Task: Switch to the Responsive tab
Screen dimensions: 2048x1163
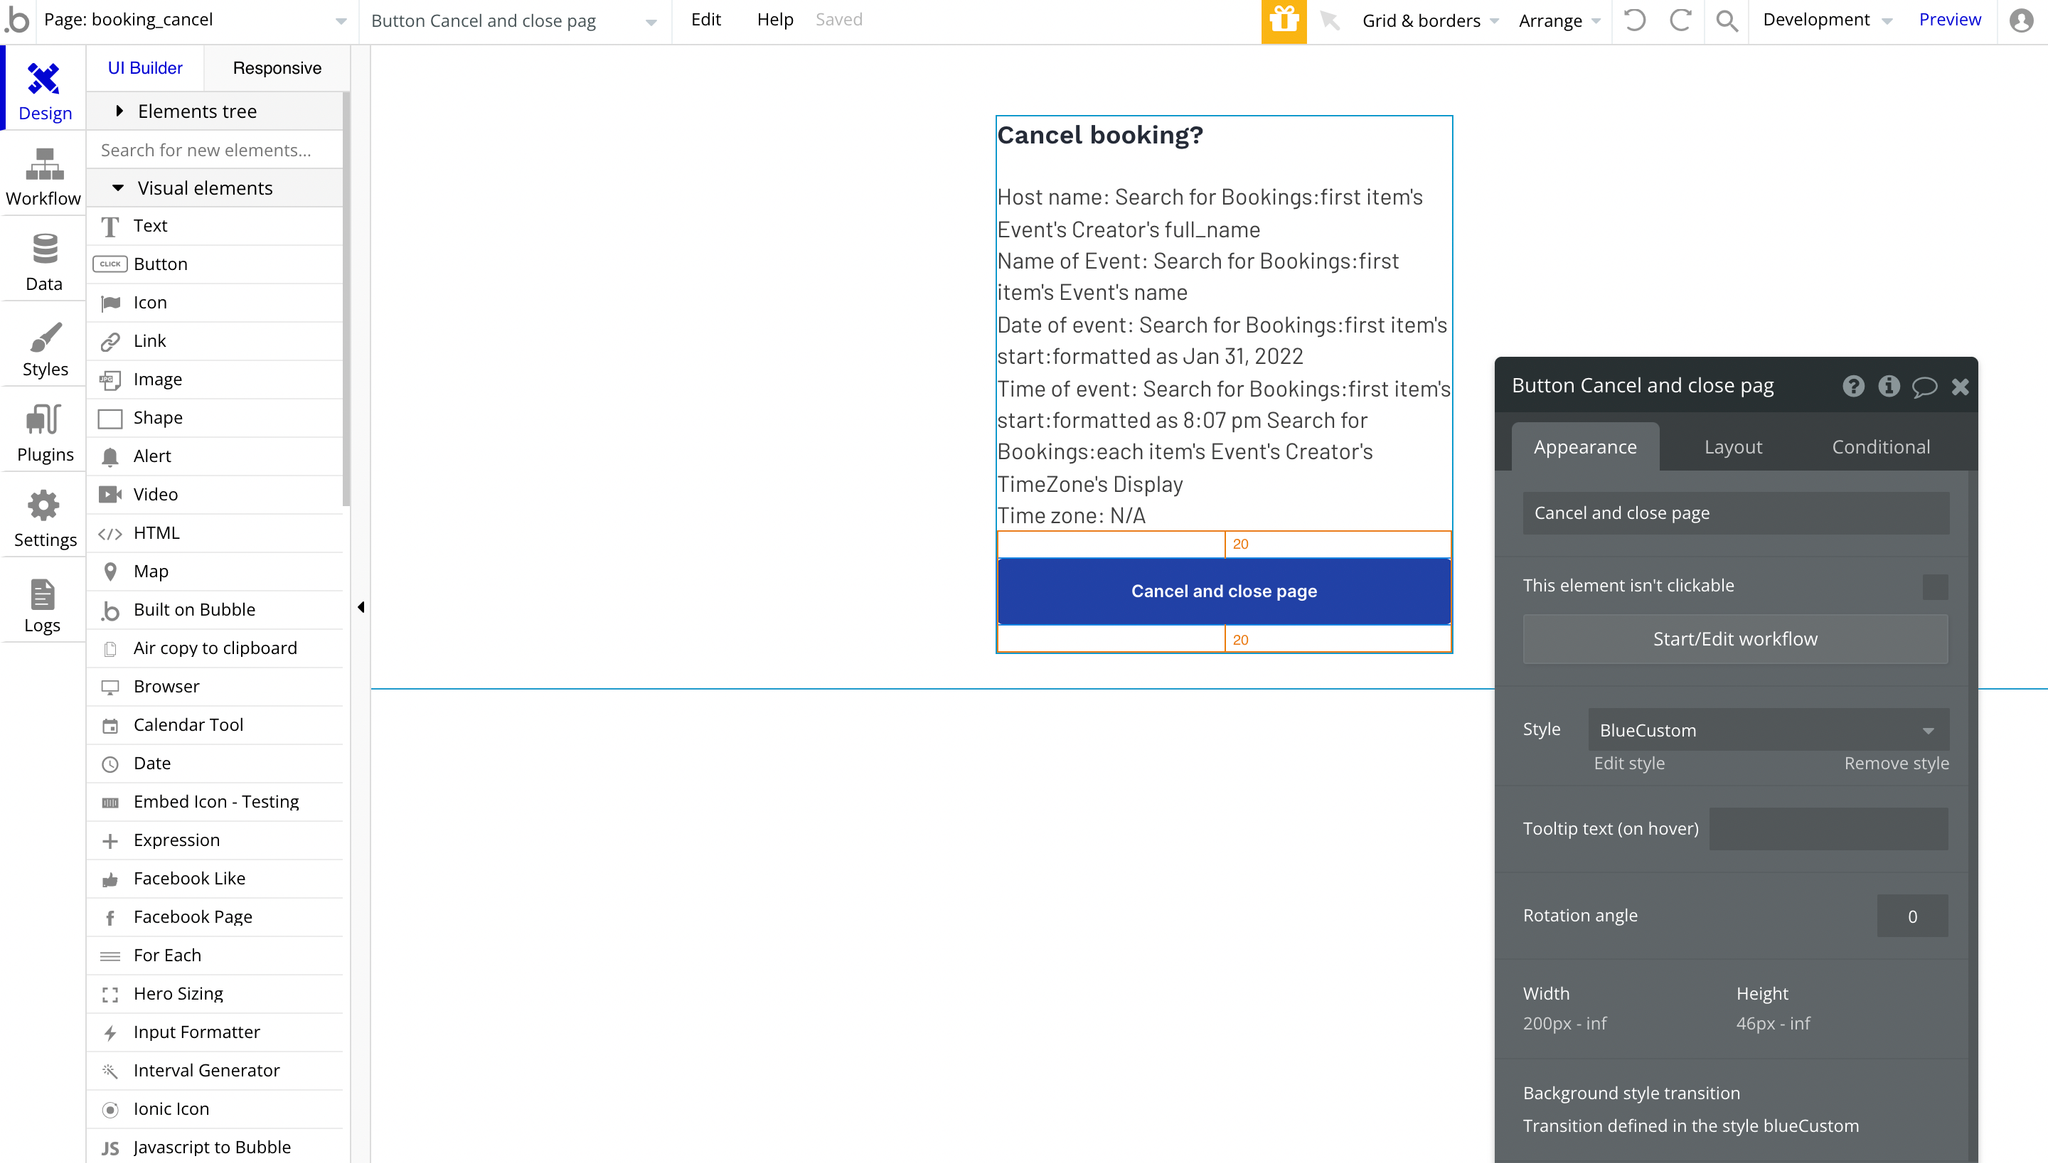Action: [277, 68]
